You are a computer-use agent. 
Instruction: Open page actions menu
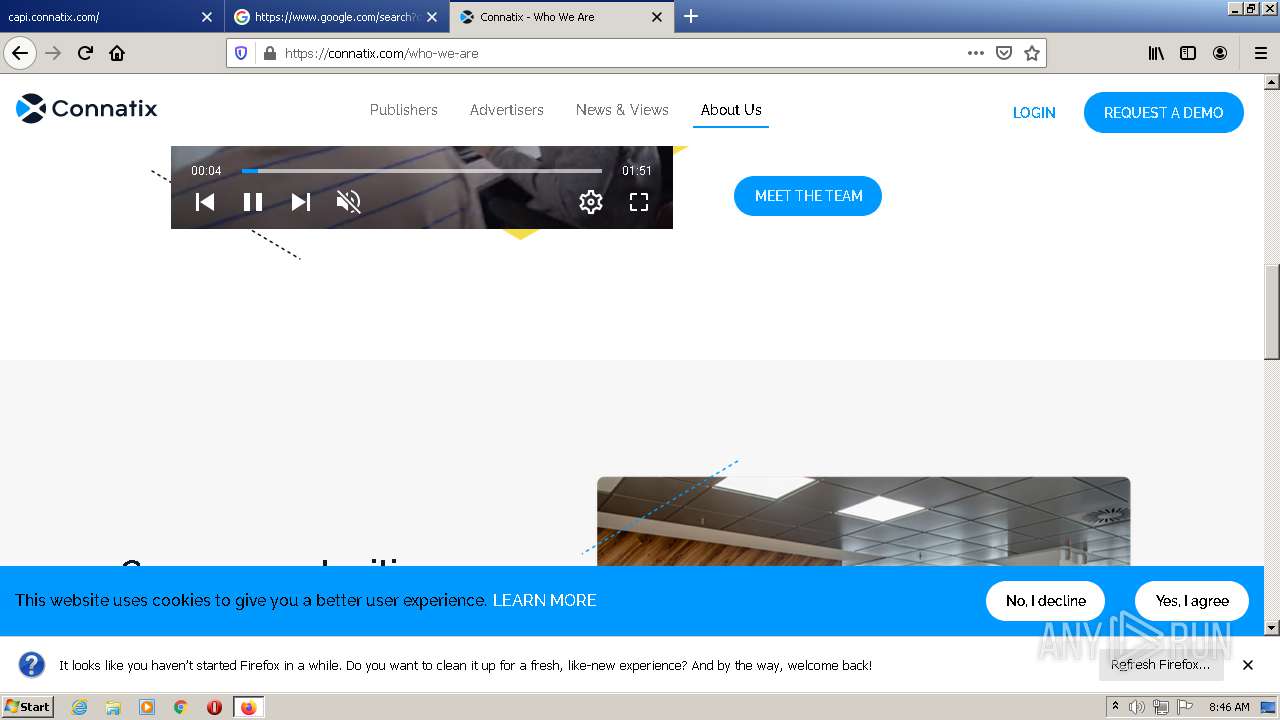tap(976, 53)
